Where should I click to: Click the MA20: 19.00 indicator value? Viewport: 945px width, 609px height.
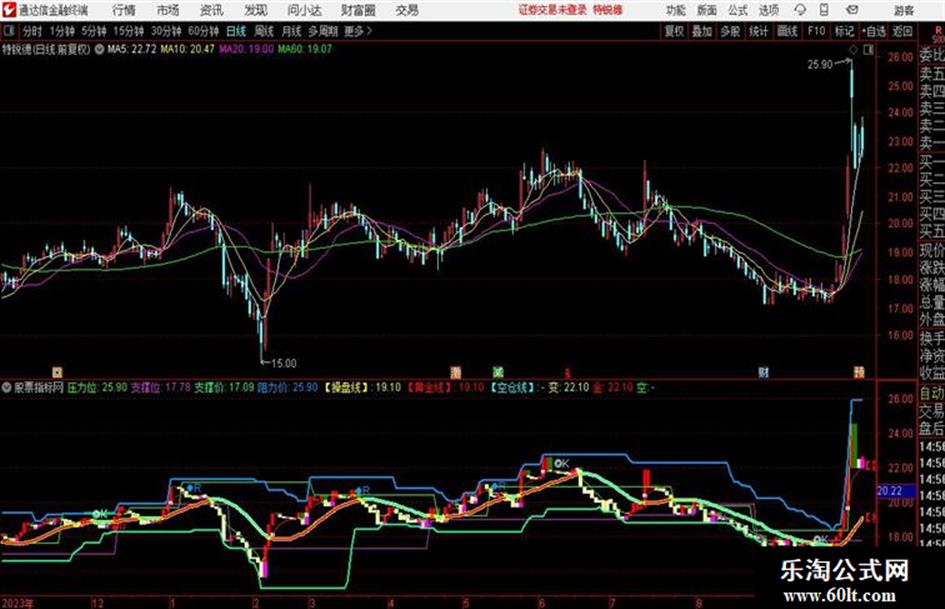pos(246,49)
